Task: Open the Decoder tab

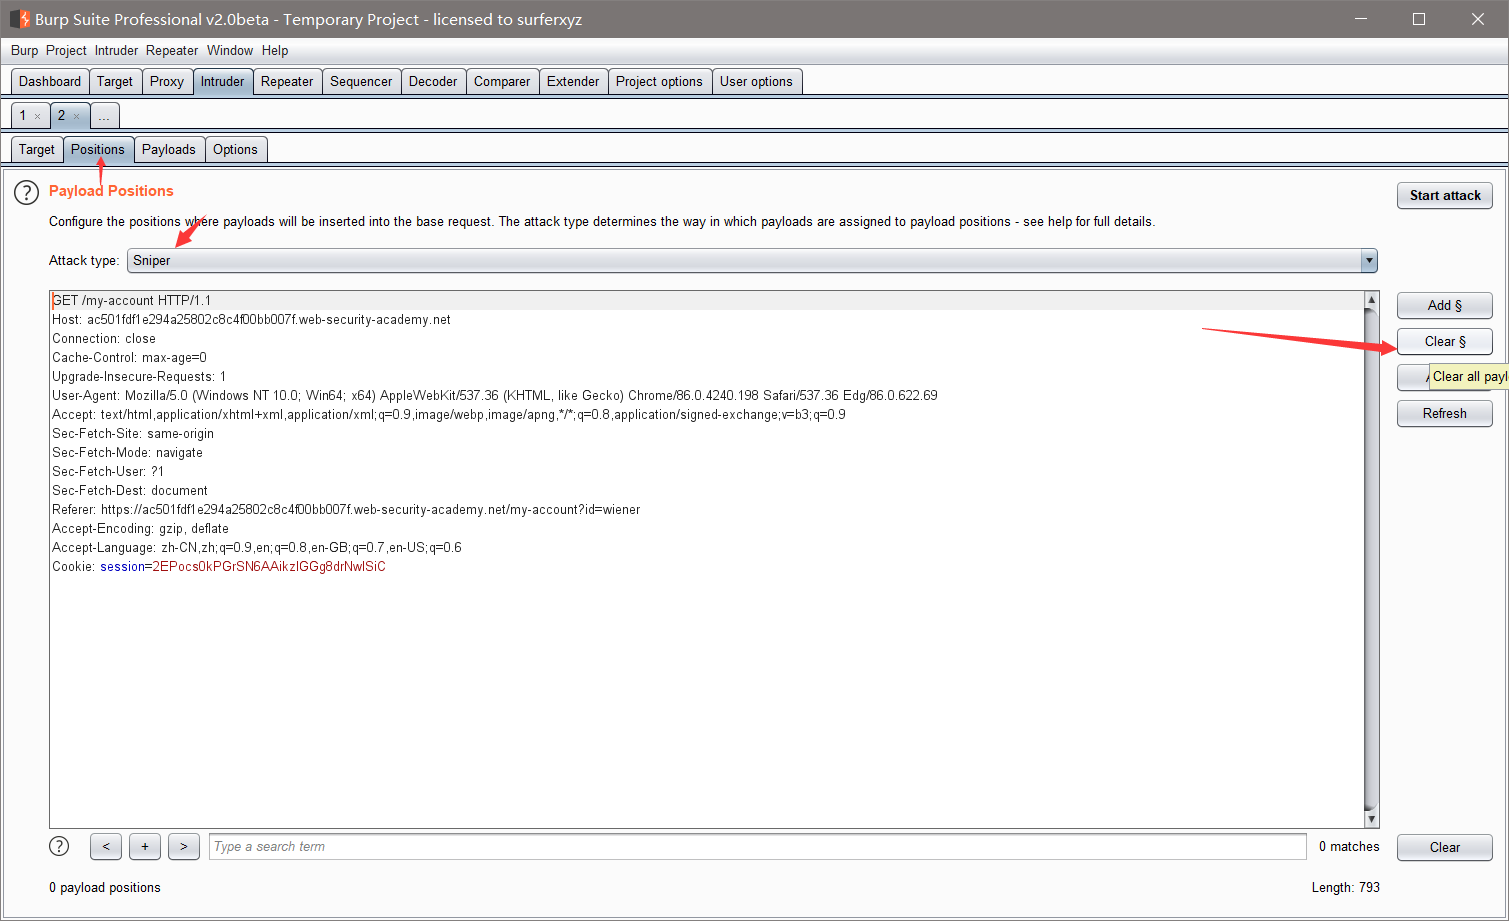Action: coord(433,81)
